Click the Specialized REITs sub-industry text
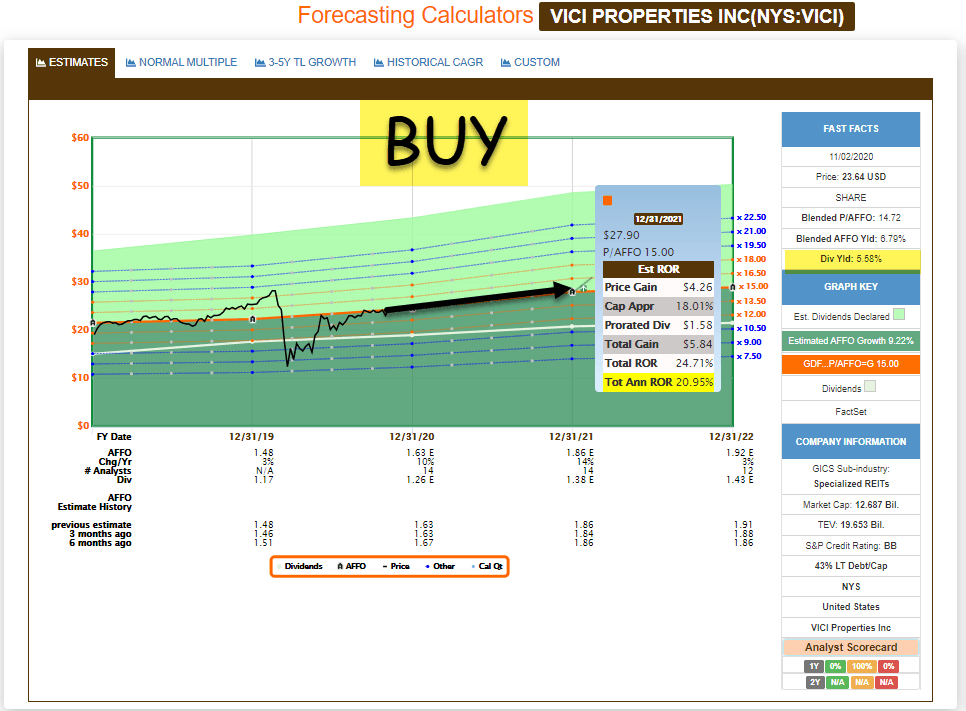This screenshot has width=966, height=711. click(x=851, y=484)
